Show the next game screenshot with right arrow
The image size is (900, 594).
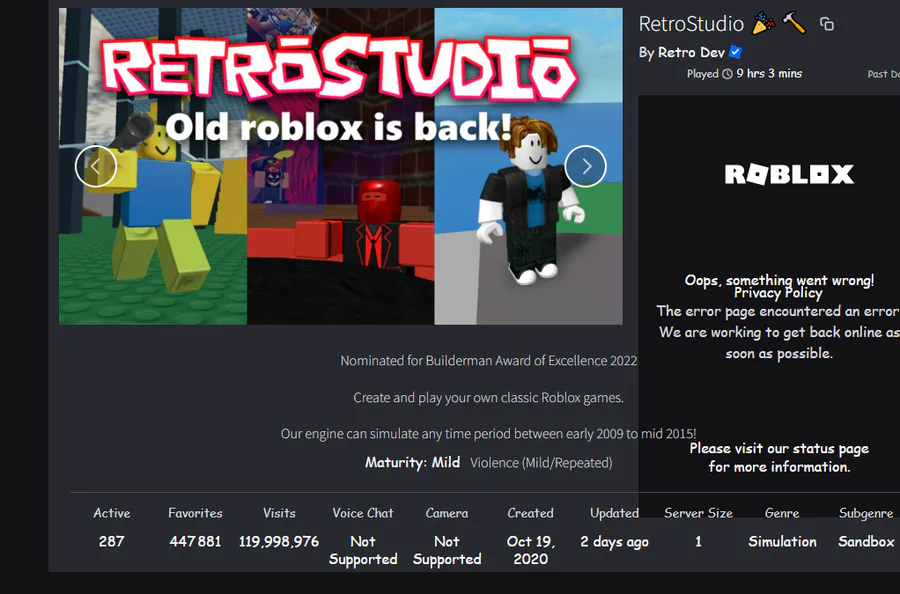coord(585,166)
